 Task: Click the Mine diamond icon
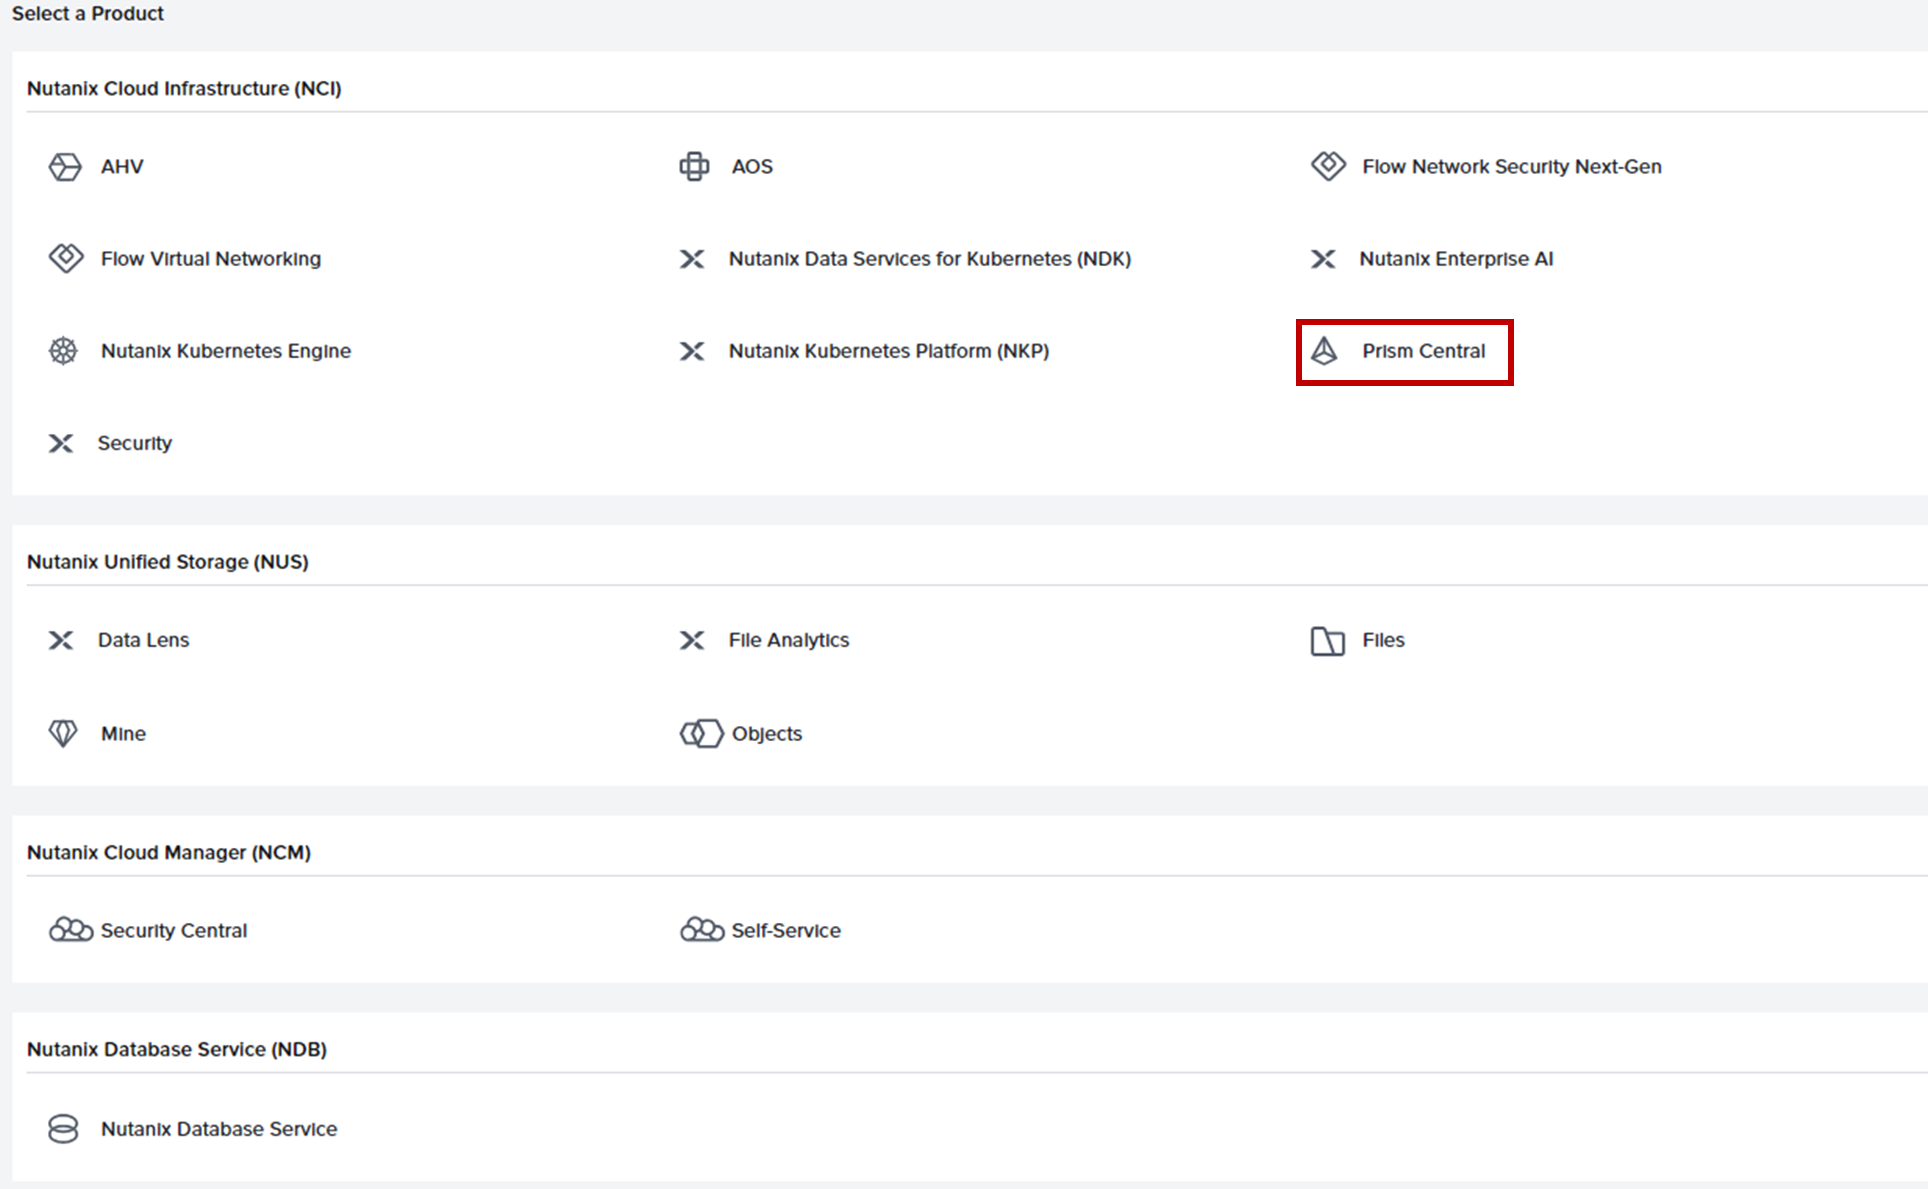pyautogui.click(x=63, y=733)
